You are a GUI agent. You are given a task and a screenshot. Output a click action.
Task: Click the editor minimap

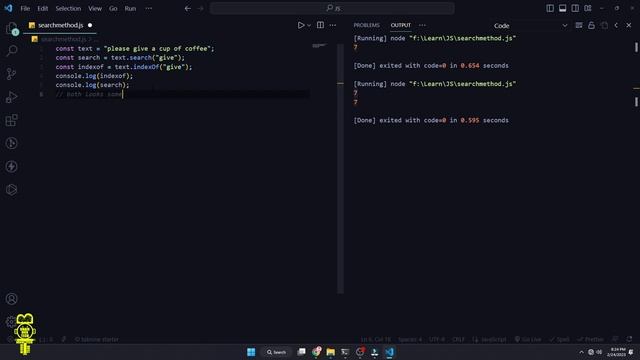click(x=320, y=45)
